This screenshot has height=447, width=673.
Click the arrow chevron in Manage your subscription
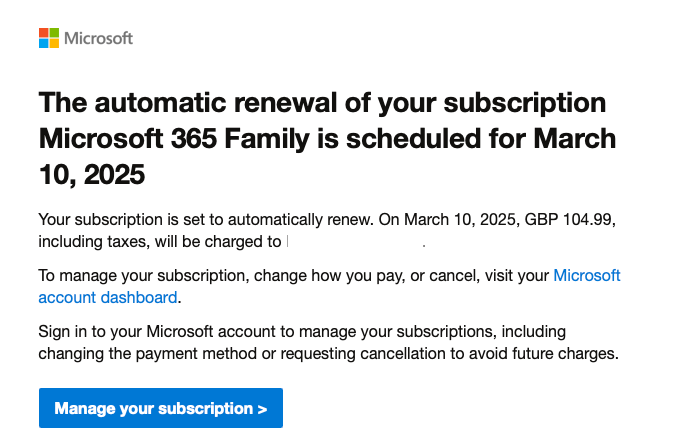[263, 409]
